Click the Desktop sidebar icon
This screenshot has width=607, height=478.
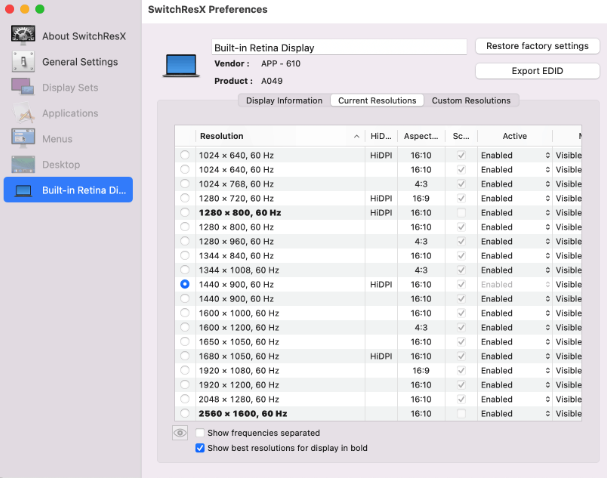click(23, 164)
